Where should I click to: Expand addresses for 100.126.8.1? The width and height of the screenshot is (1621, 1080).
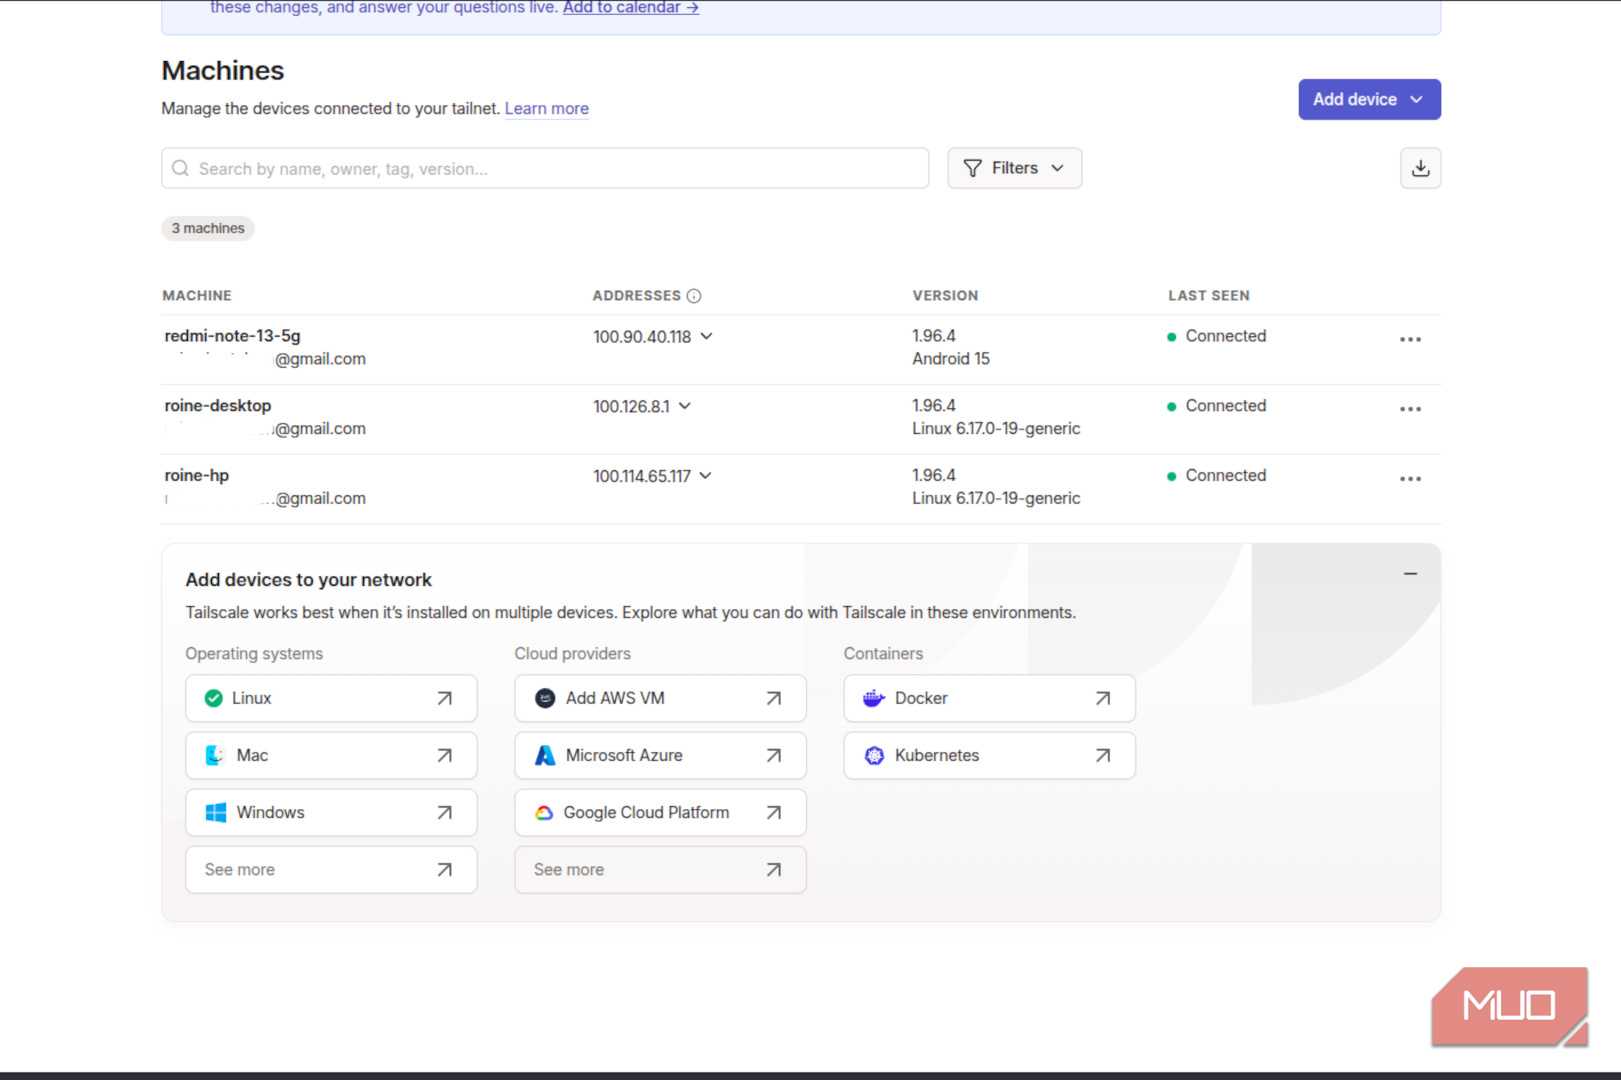685,406
